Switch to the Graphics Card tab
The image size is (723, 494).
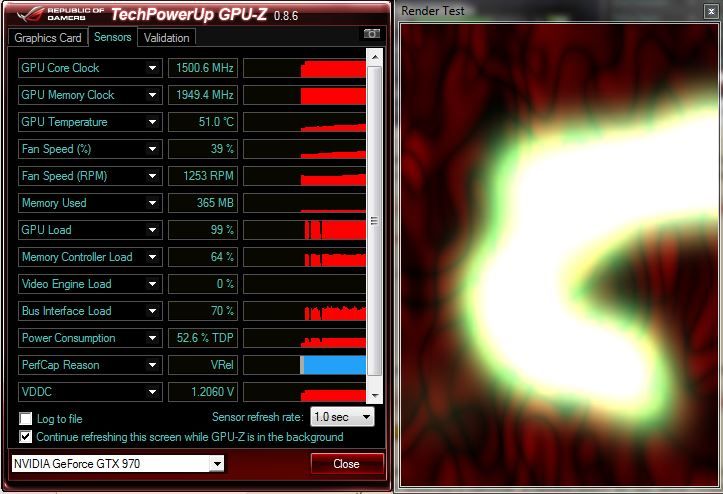pos(47,38)
